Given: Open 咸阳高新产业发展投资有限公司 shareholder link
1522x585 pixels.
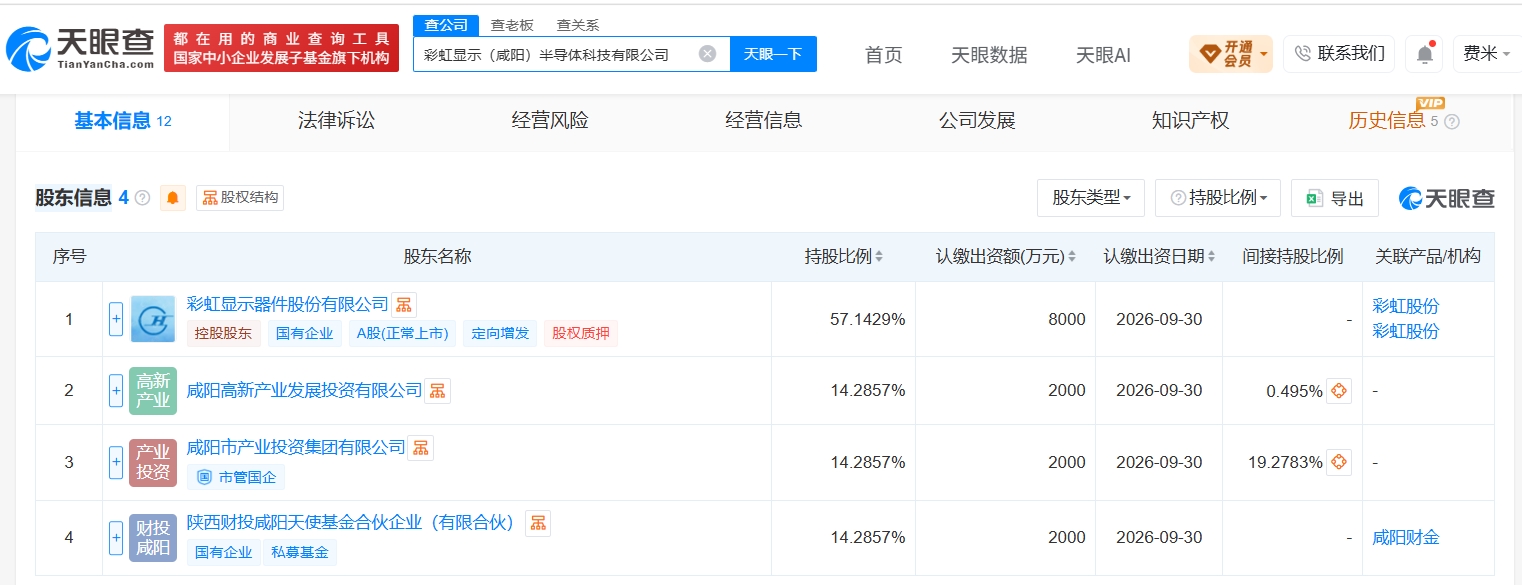Looking at the screenshot, I should [304, 390].
